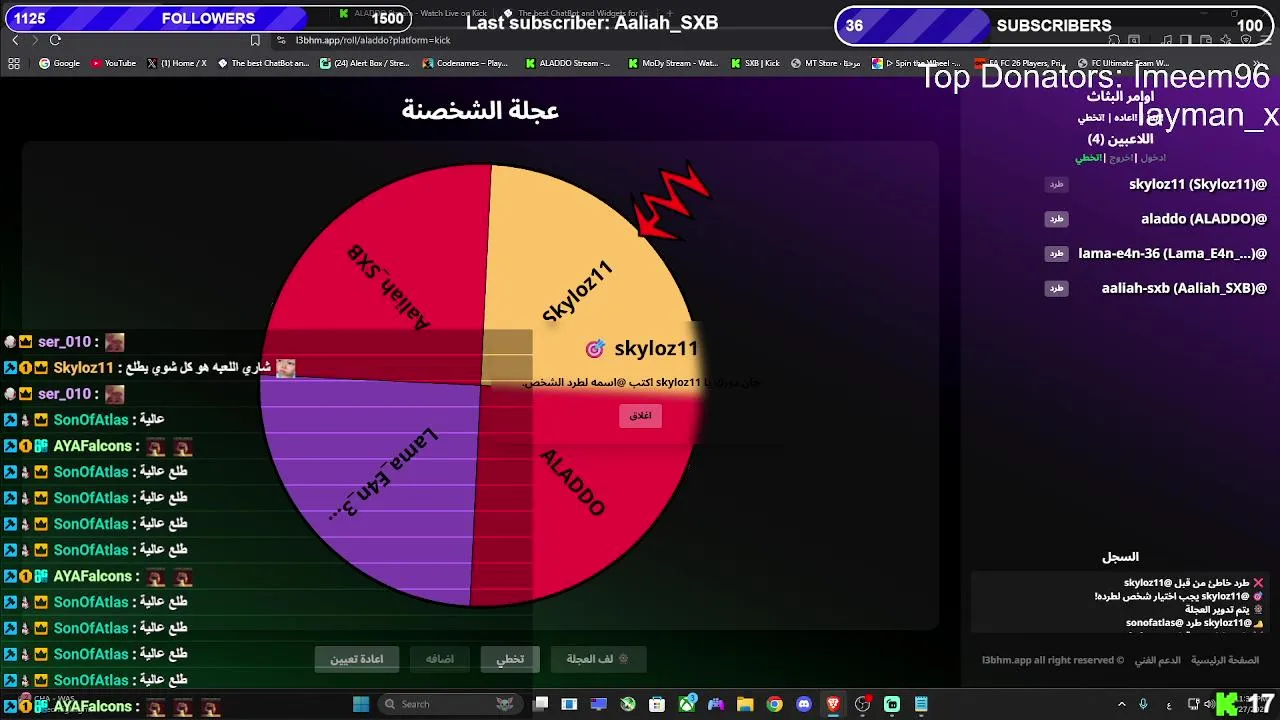Open Google Chrome from the taskbar
The width and height of the screenshot is (1280, 720).
pos(774,704)
